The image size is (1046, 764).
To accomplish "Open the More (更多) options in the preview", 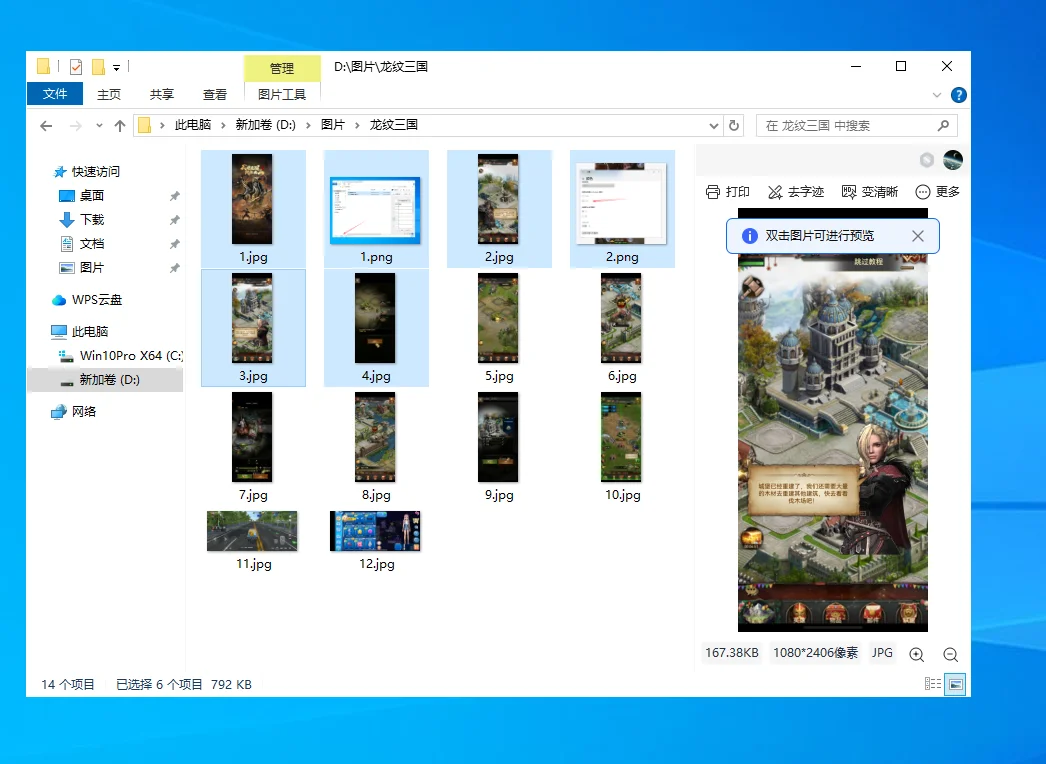I will tap(937, 192).
